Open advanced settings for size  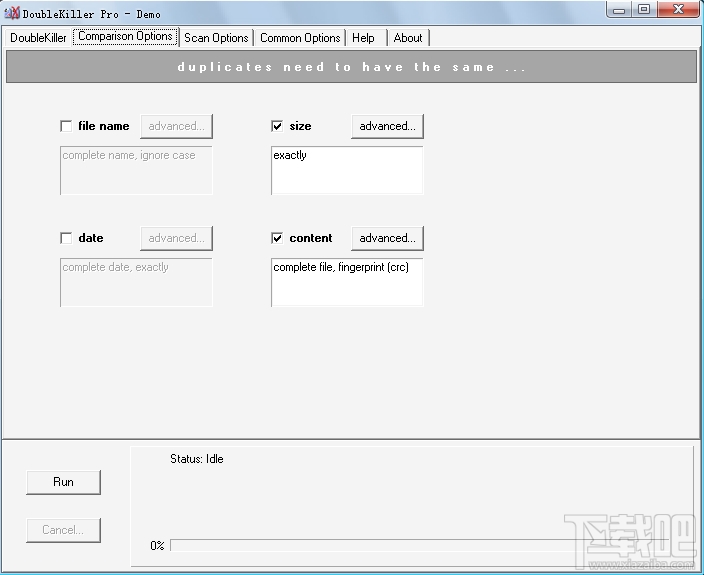[x=387, y=126]
